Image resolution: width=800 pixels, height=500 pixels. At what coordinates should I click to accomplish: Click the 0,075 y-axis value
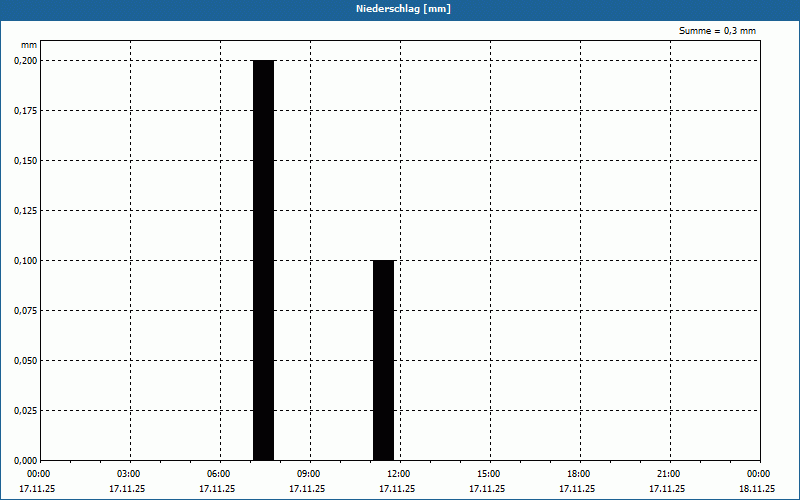click(26, 310)
